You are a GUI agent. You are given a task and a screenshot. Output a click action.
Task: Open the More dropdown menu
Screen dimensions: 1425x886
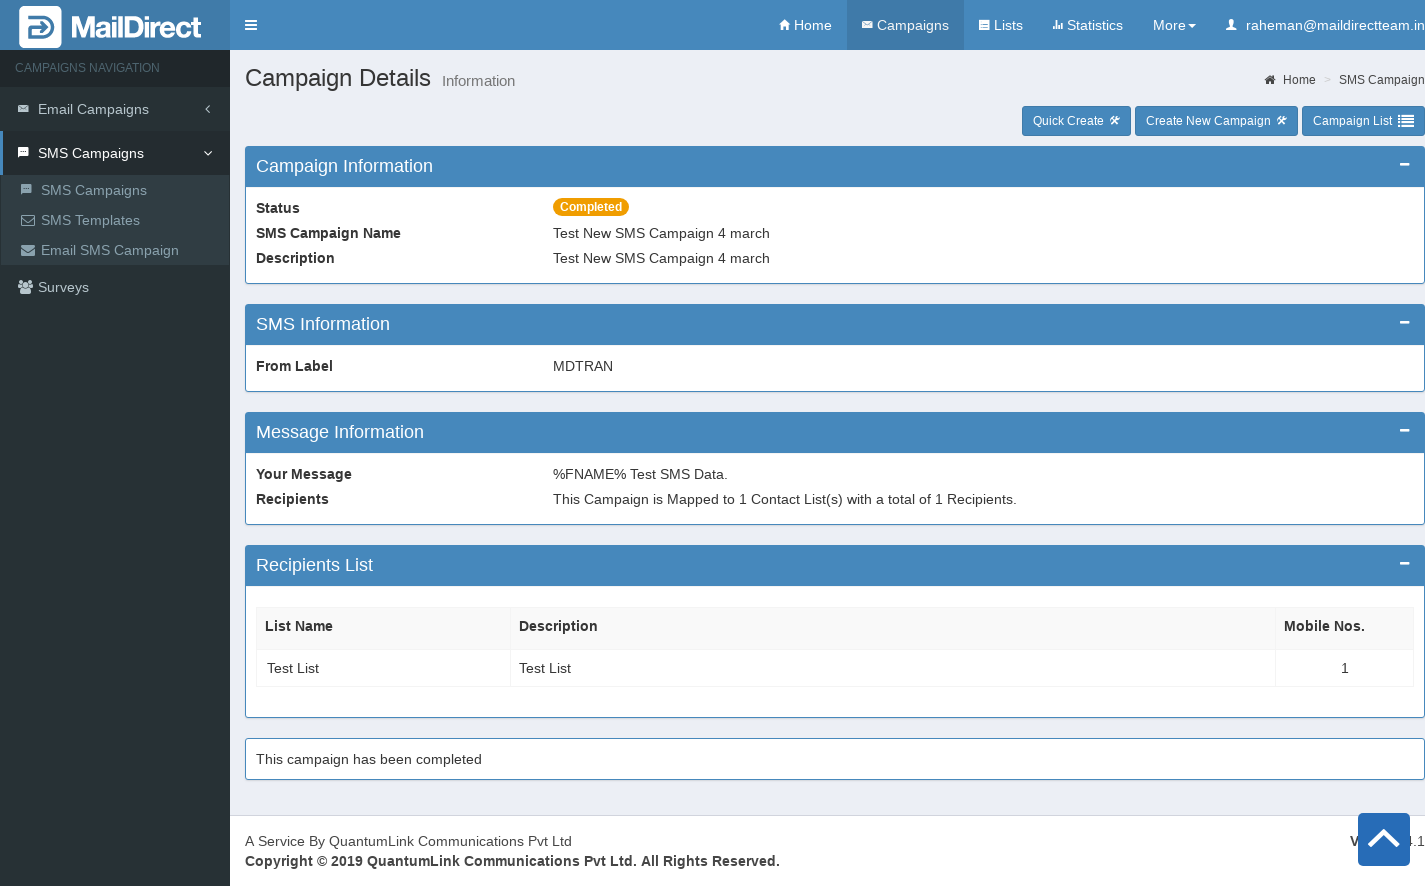(1173, 25)
